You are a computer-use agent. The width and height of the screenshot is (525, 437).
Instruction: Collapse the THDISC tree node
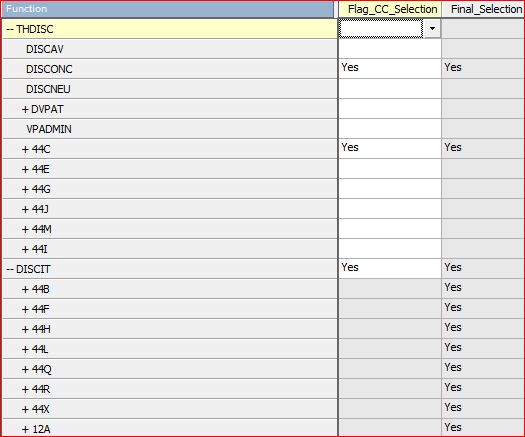(10, 29)
